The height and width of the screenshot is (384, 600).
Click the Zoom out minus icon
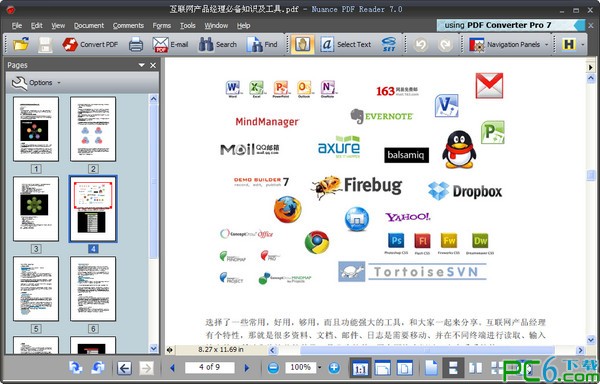[273, 368]
